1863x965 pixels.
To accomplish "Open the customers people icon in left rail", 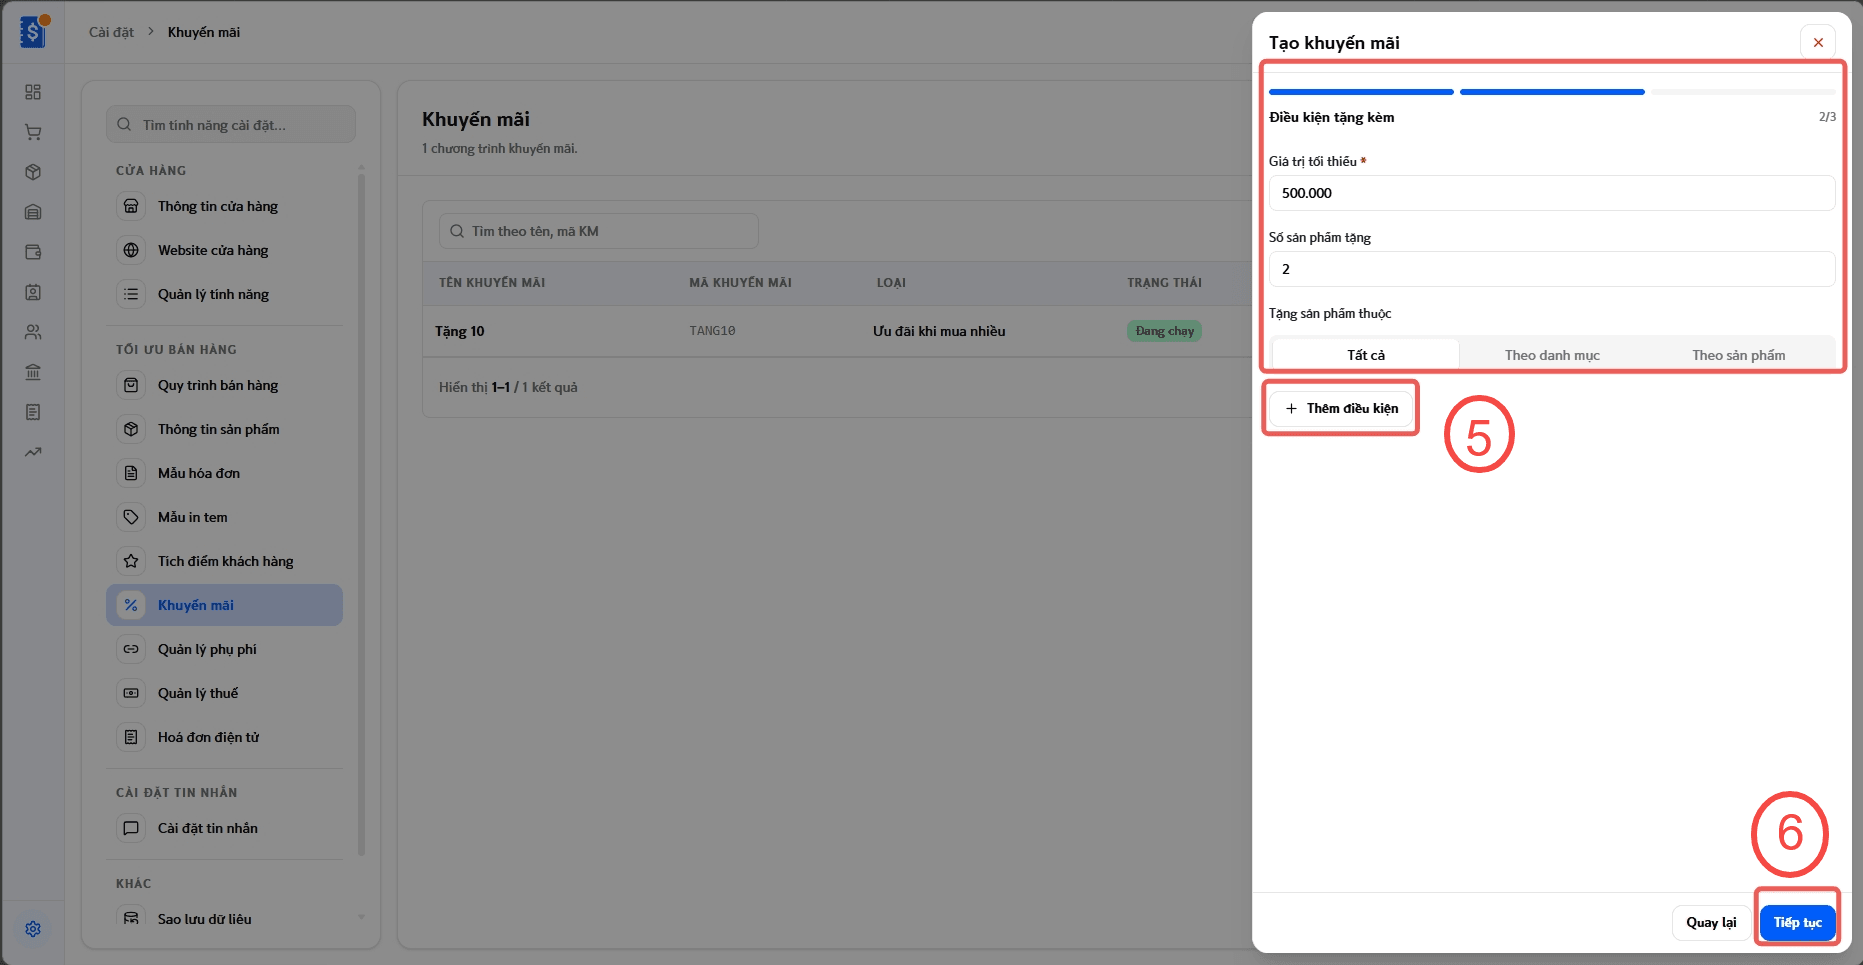I will pos(33,332).
